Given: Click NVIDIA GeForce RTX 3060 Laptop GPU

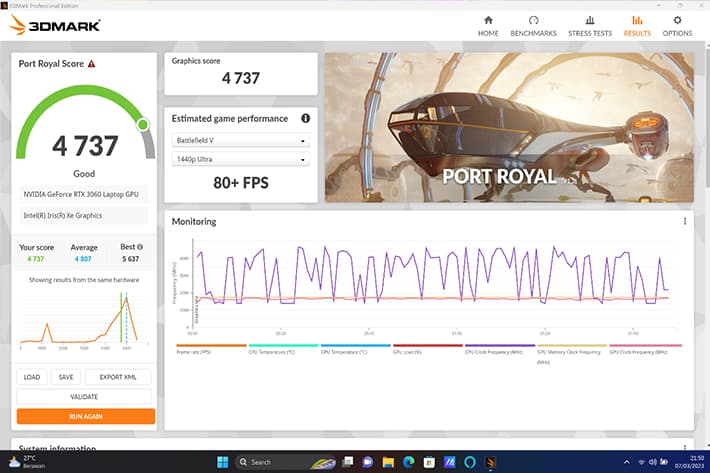Looking at the screenshot, I should pos(82,194).
